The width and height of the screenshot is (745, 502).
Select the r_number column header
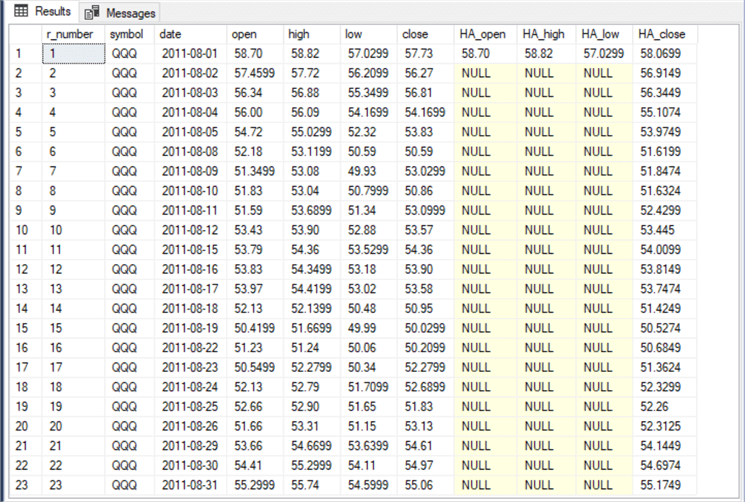(74, 34)
